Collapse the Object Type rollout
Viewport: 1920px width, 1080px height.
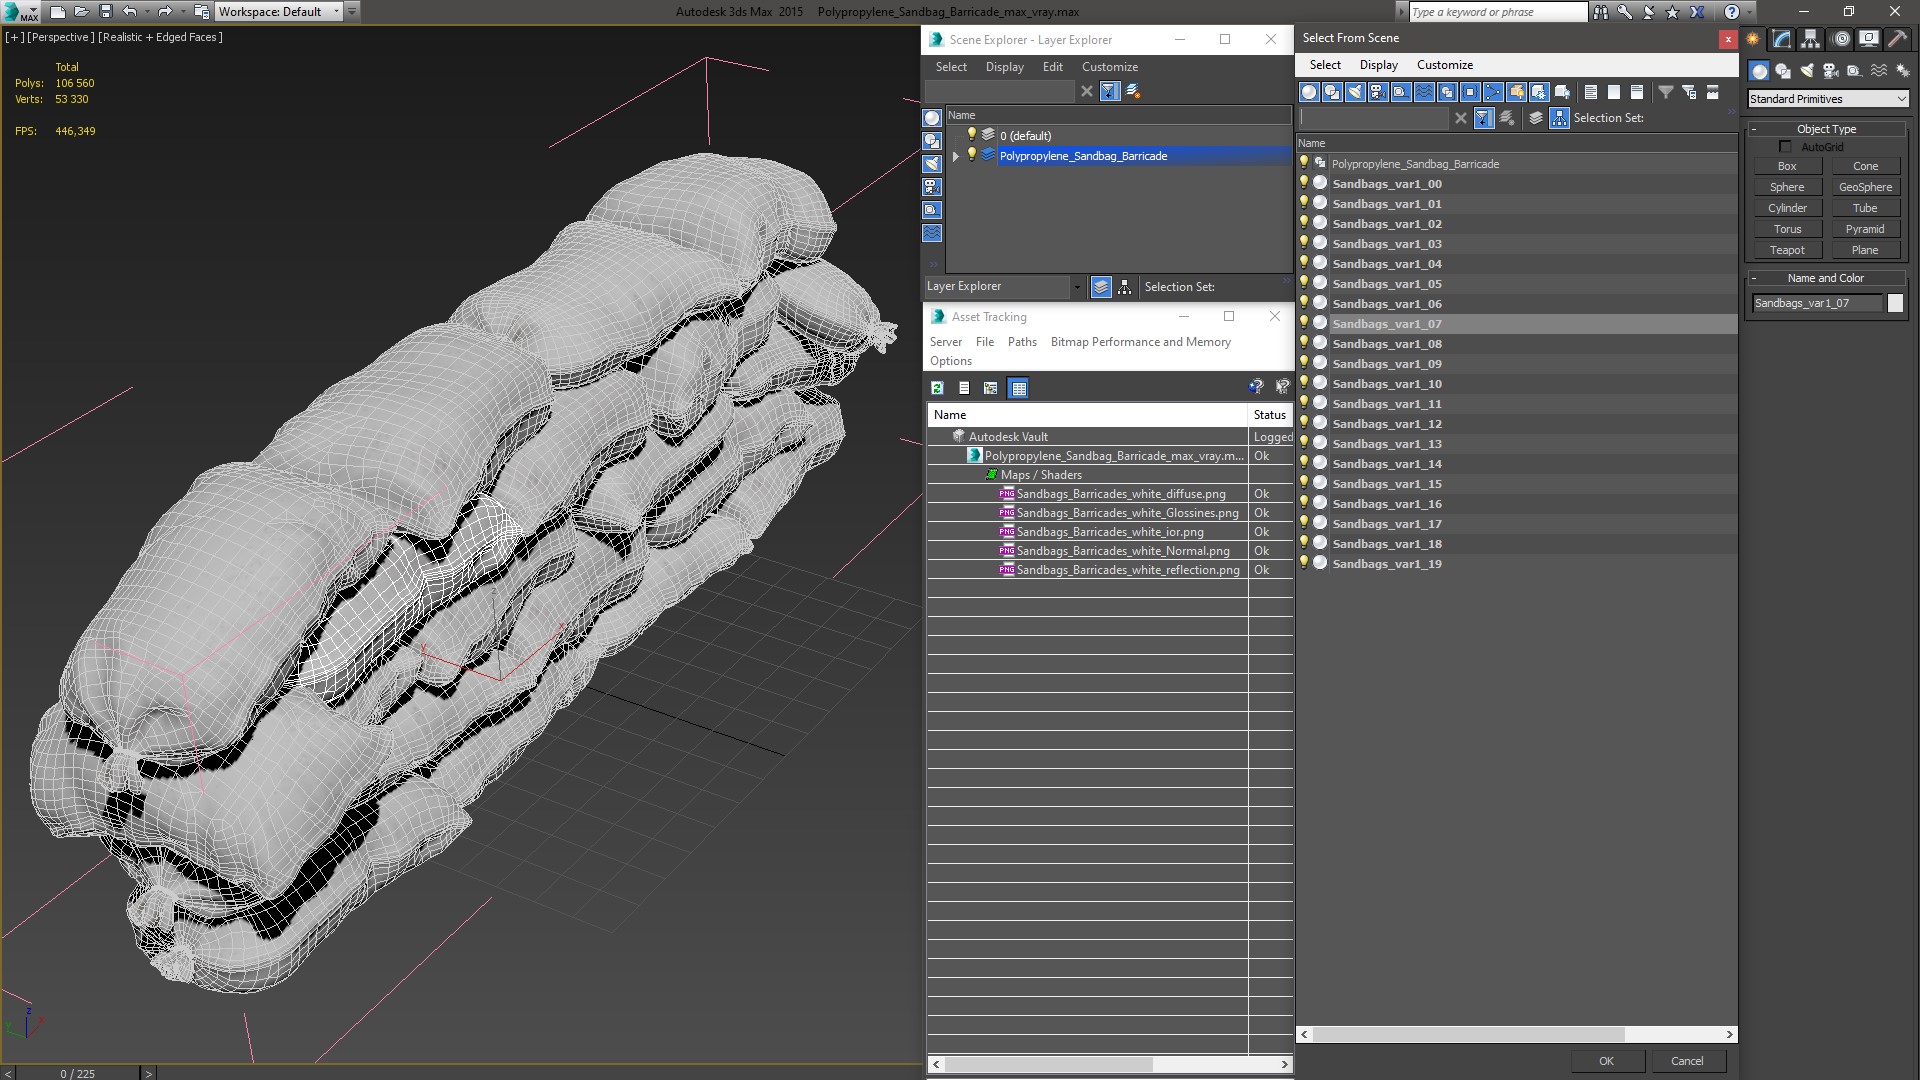(x=1826, y=129)
